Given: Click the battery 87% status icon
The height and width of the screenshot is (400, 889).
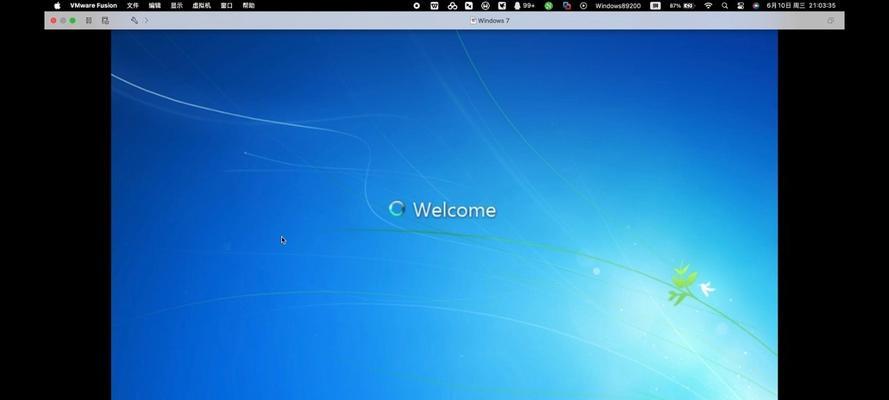Looking at the screenshot, I should pyautogui.click(x=682, y=6).
